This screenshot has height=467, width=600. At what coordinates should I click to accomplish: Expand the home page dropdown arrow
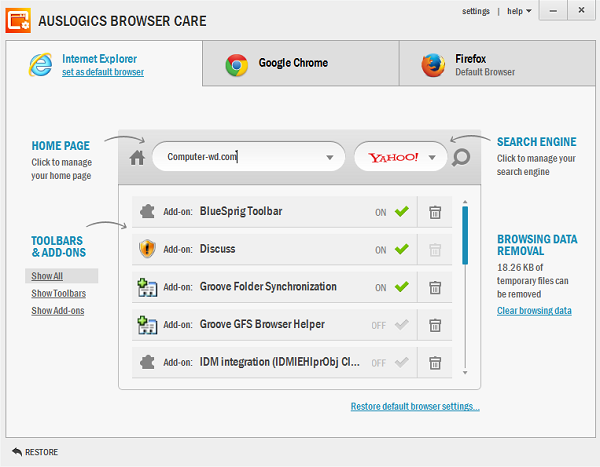click(329, 157)
